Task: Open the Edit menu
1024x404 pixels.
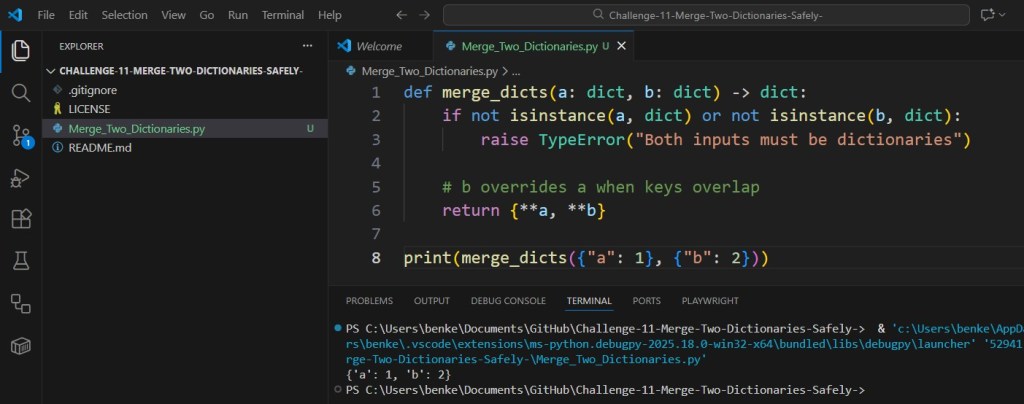Action: [78, 15]
